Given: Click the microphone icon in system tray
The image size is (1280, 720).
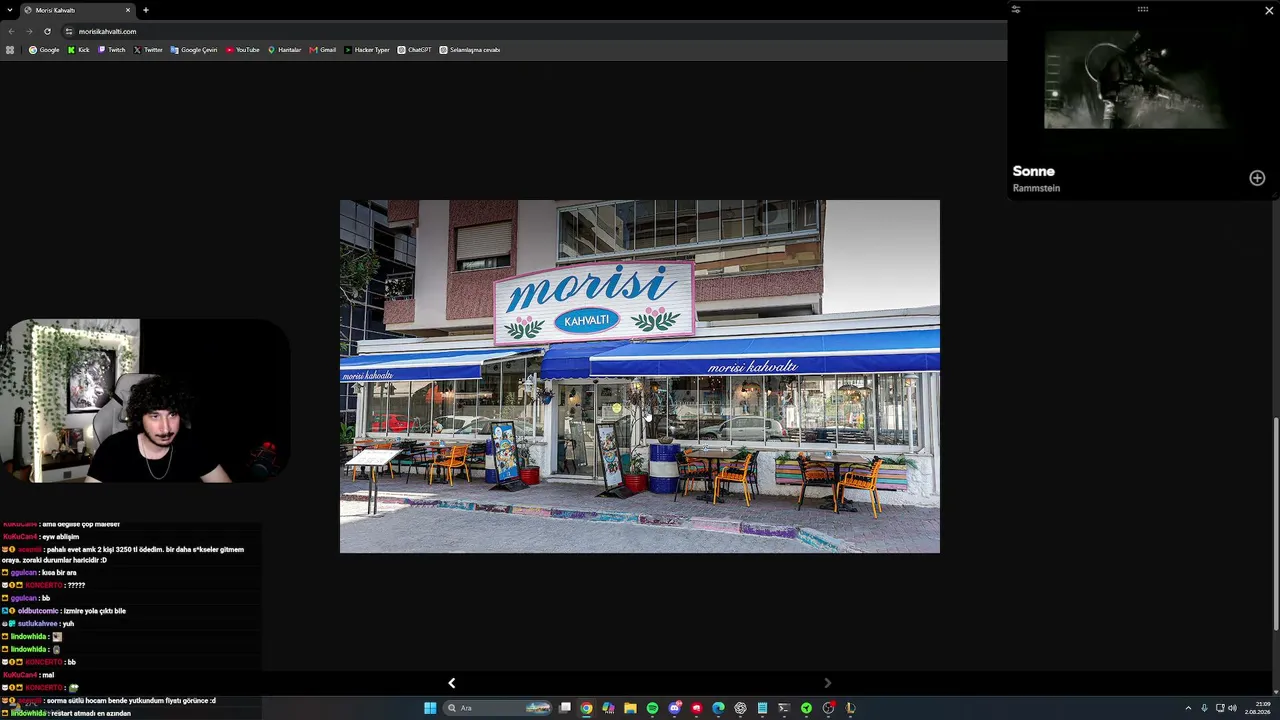Looking at the screenshot, I should pyautogui.click(x=1204, y=708).
